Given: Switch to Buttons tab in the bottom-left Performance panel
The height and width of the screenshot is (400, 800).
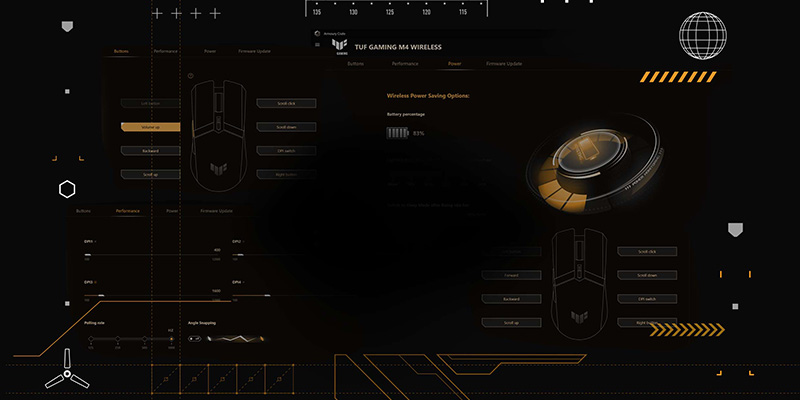Looking at the screenshot, I should pos(83,211).
